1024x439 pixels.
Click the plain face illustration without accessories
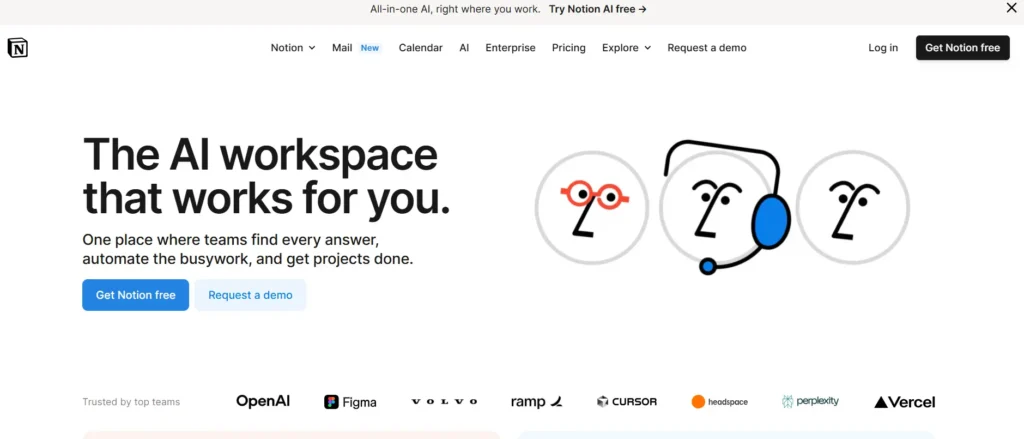pyautogui.click(x=852, y=208)
